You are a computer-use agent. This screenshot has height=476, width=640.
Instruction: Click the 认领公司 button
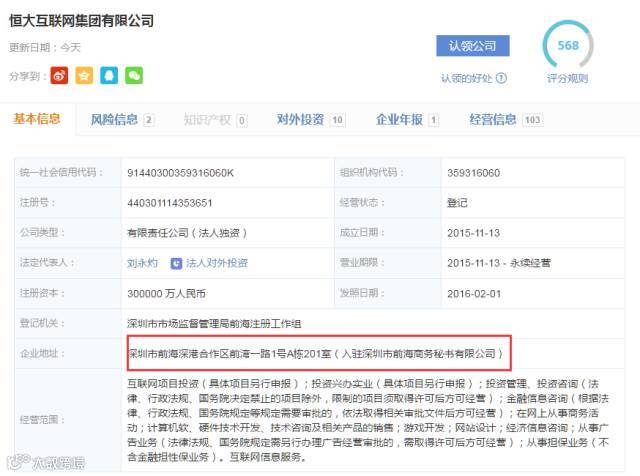(x=473, y=46)
